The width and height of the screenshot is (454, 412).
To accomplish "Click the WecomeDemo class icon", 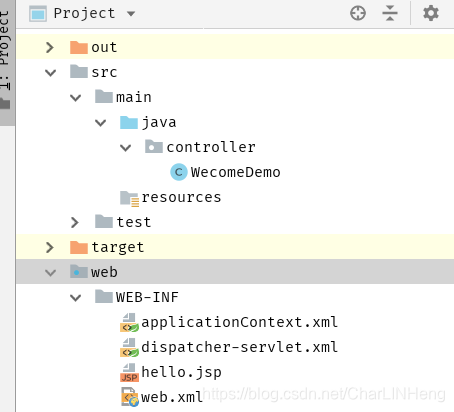I will 179,172.
